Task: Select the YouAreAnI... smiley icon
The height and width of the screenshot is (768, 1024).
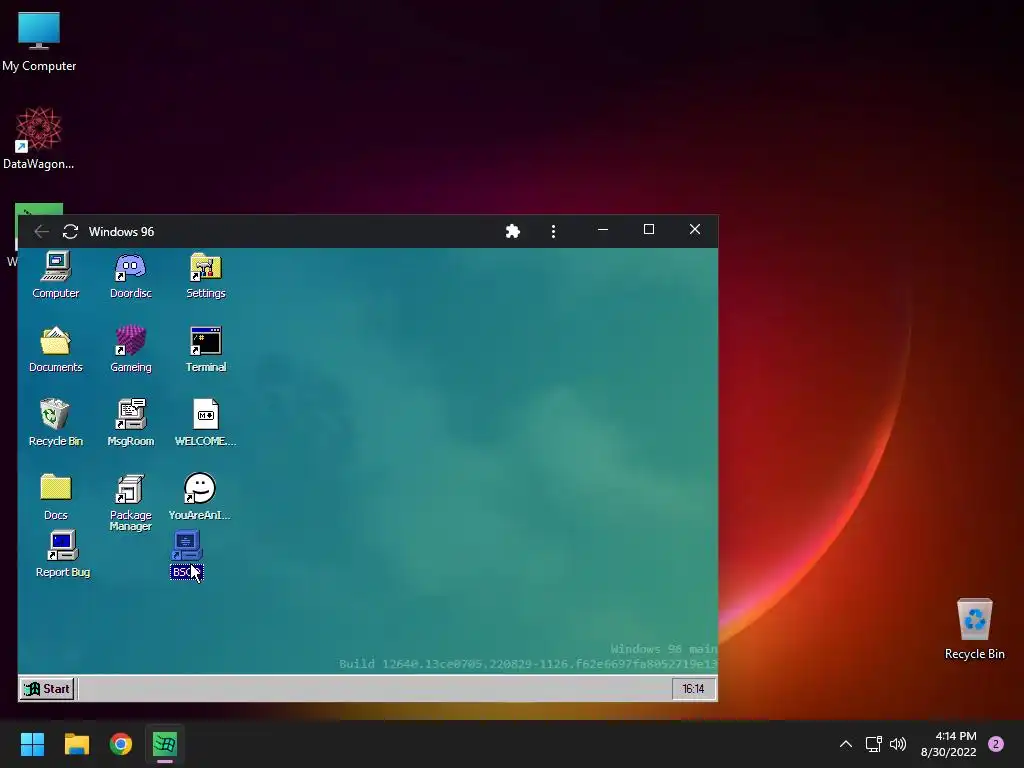Action: (199, 497)
